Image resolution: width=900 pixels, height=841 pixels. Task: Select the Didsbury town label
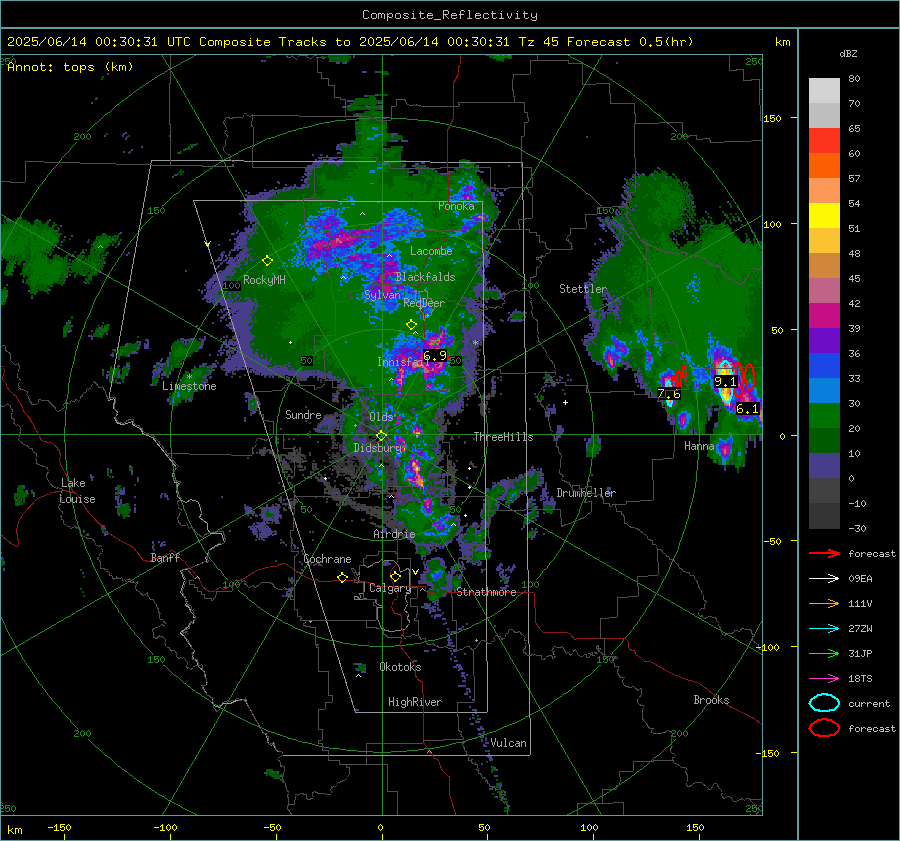tap(379, 448)
